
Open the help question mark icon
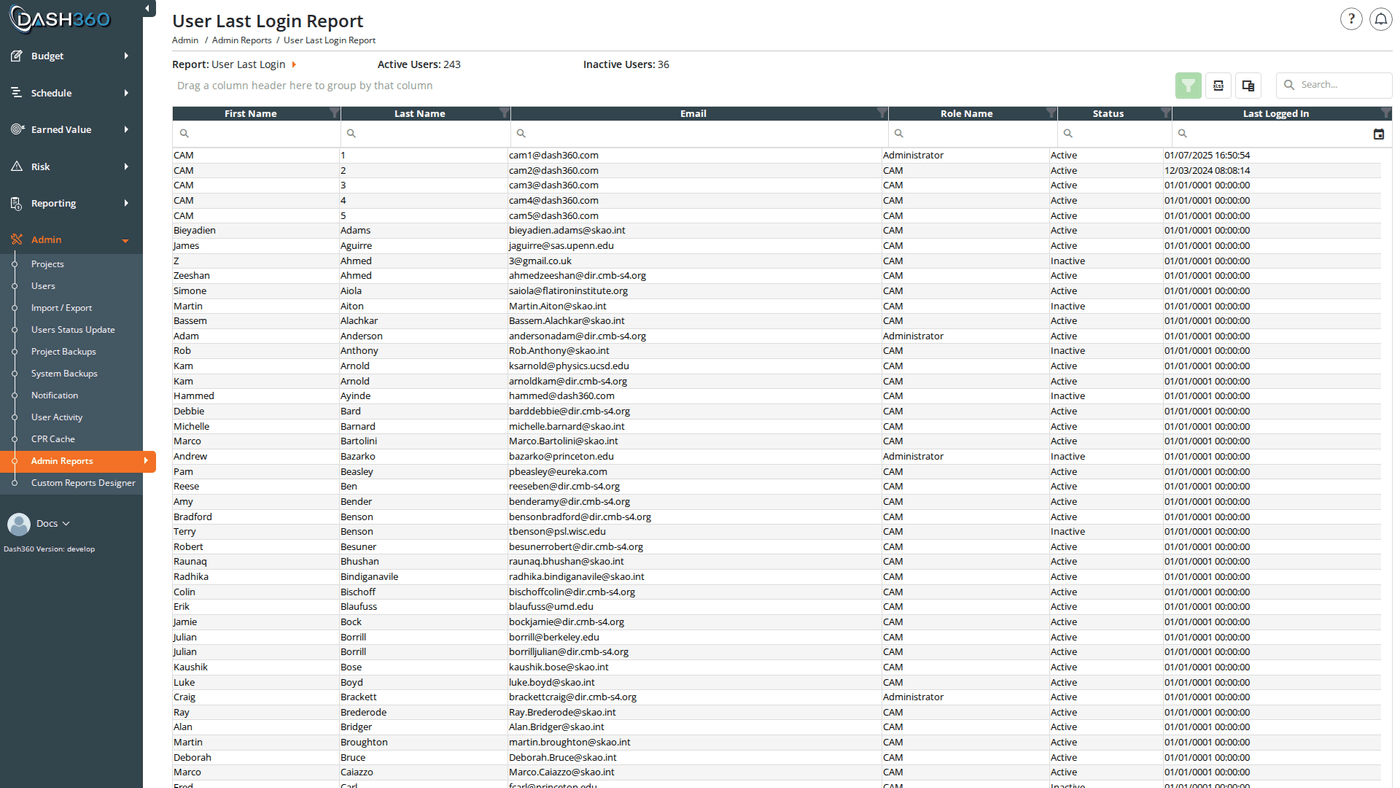(1351, 19)
